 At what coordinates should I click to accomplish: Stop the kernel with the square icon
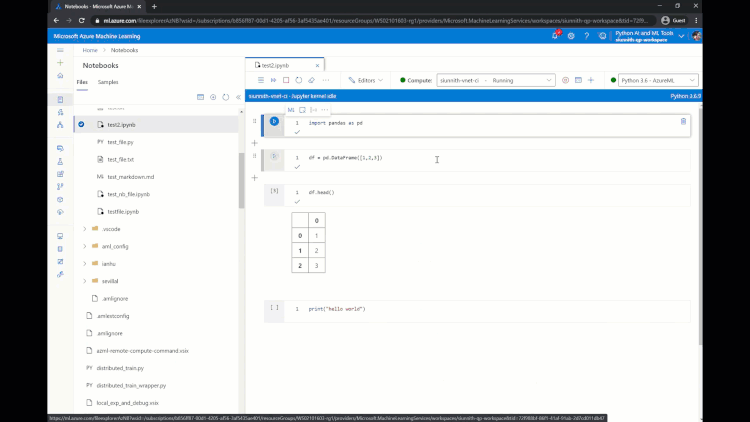[286, 80]
